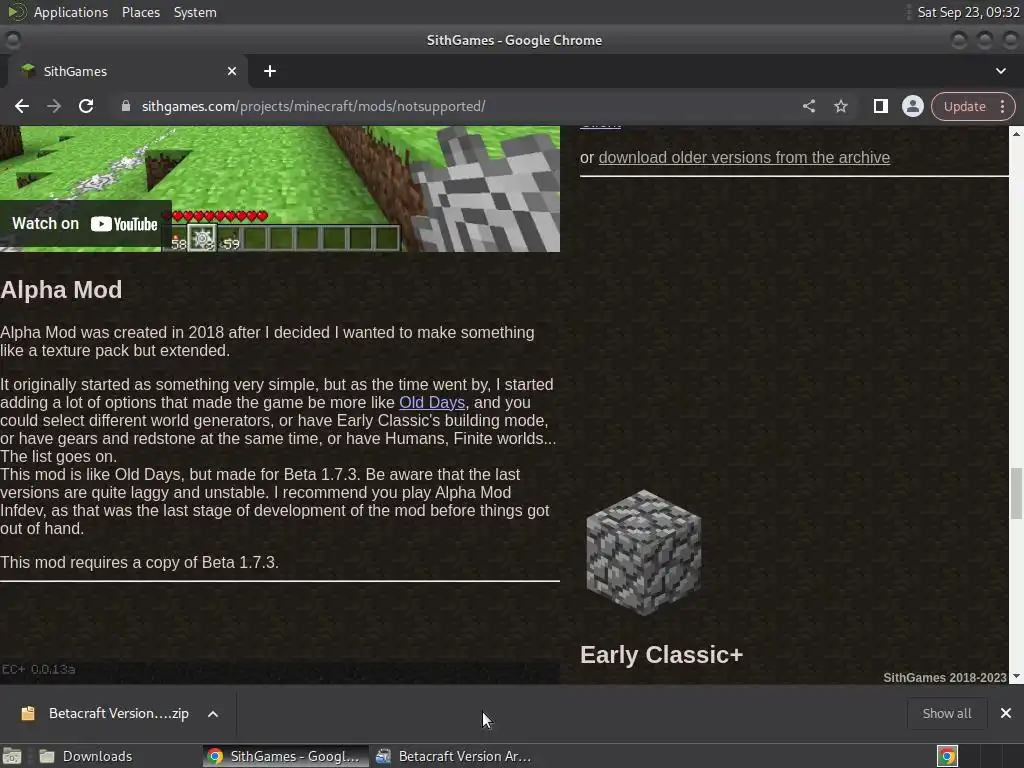Image resolution: width=1024 pixels, height=768 pixels.
Task: Click the scrollbar up arrow
Action: pyautogui.click(x=1016, y=133)
